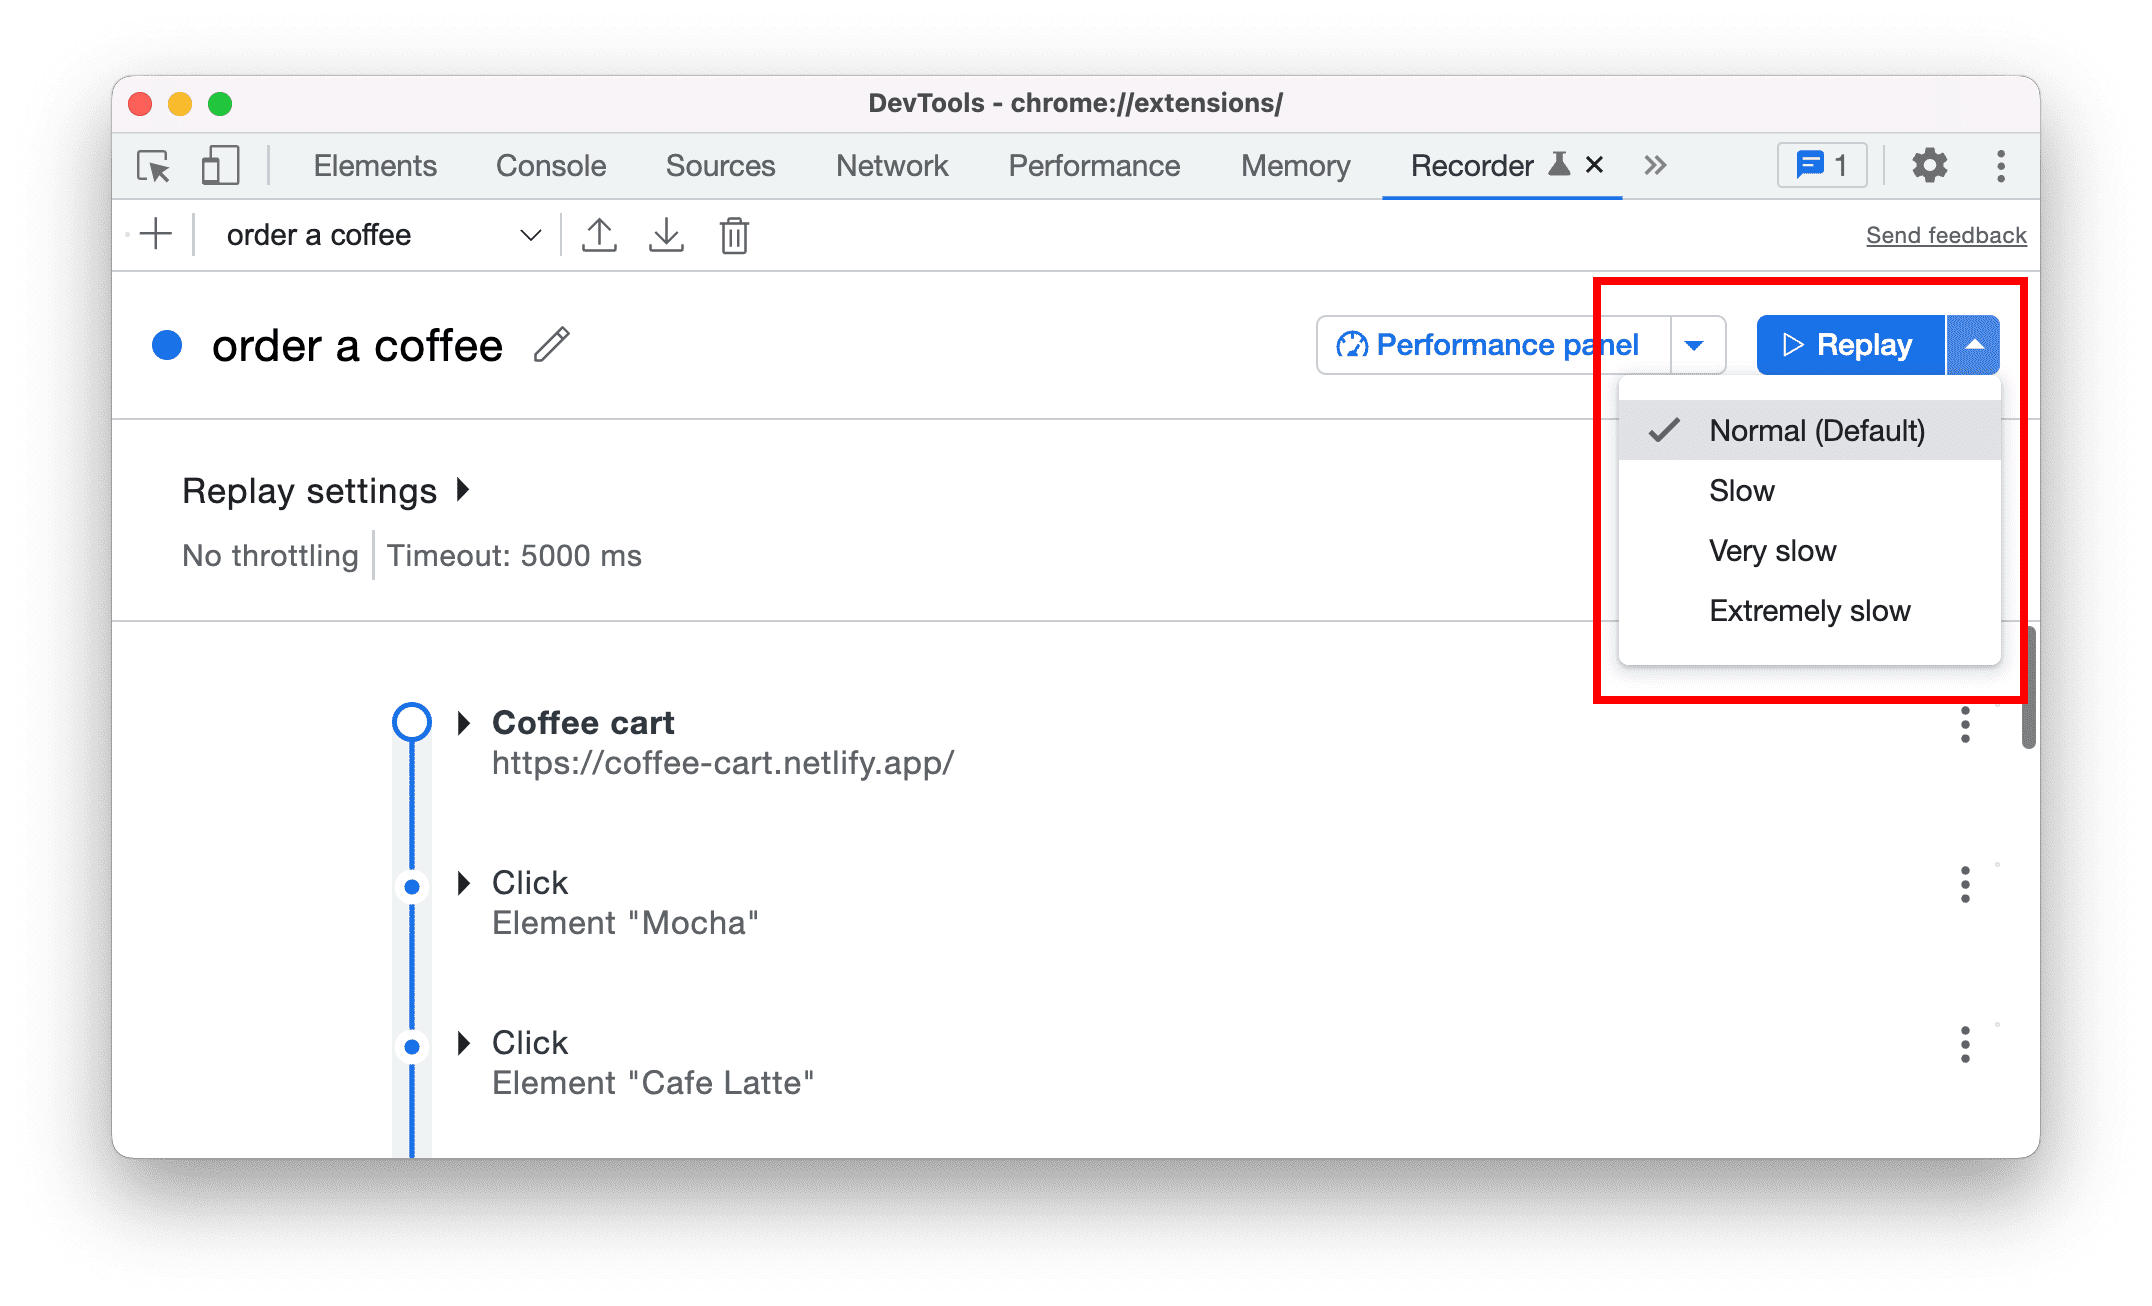The height and width of the screenshot is (1306, 2152).
Task: Click the Send feedback link
Action: point(1944,234)
